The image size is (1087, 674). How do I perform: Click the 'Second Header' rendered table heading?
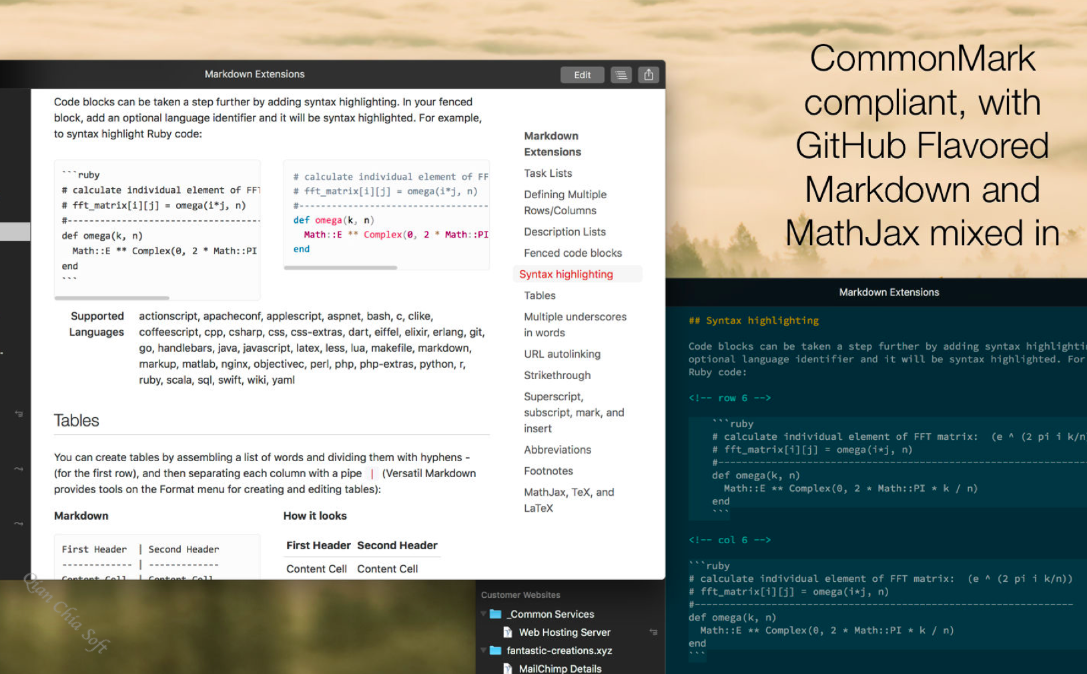pyautogui.click(x=397, y=545)
